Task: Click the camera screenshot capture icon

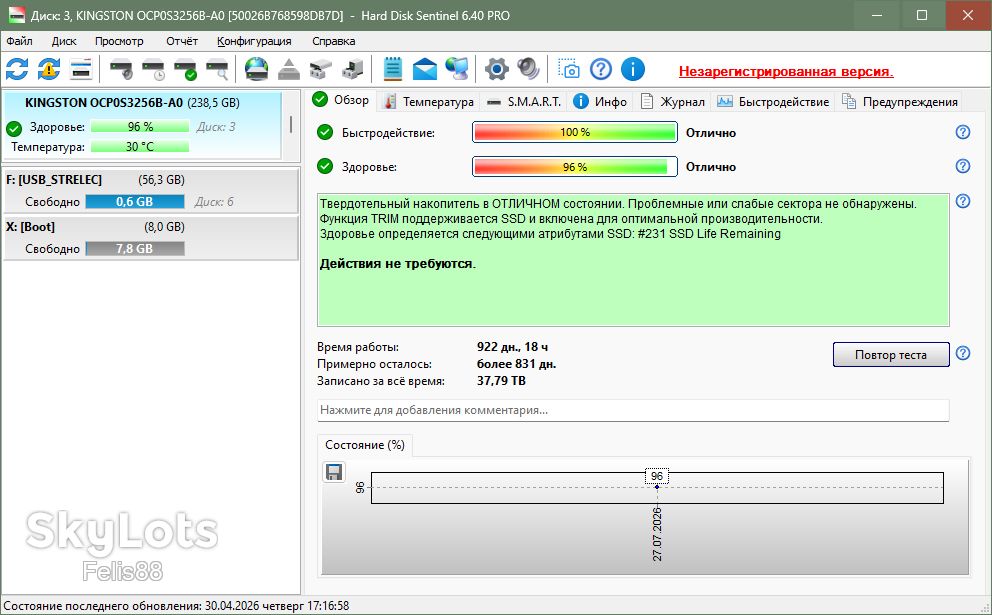Action: [x=569, y=68]
